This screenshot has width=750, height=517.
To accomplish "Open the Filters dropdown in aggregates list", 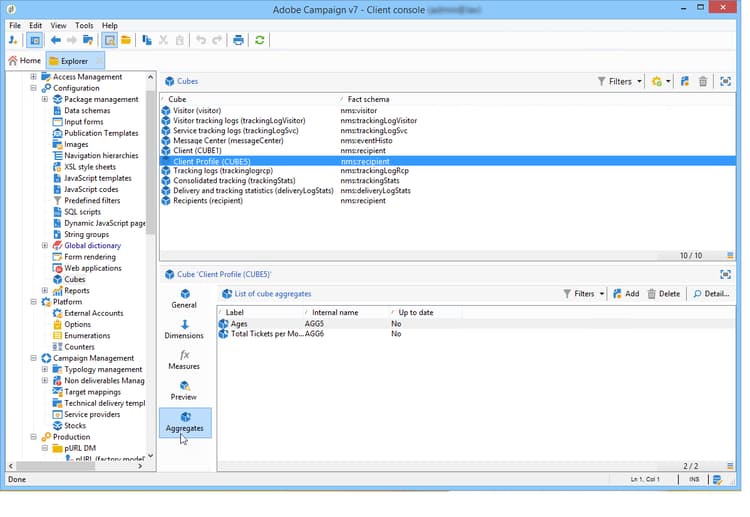I will (x=584, y=294).
